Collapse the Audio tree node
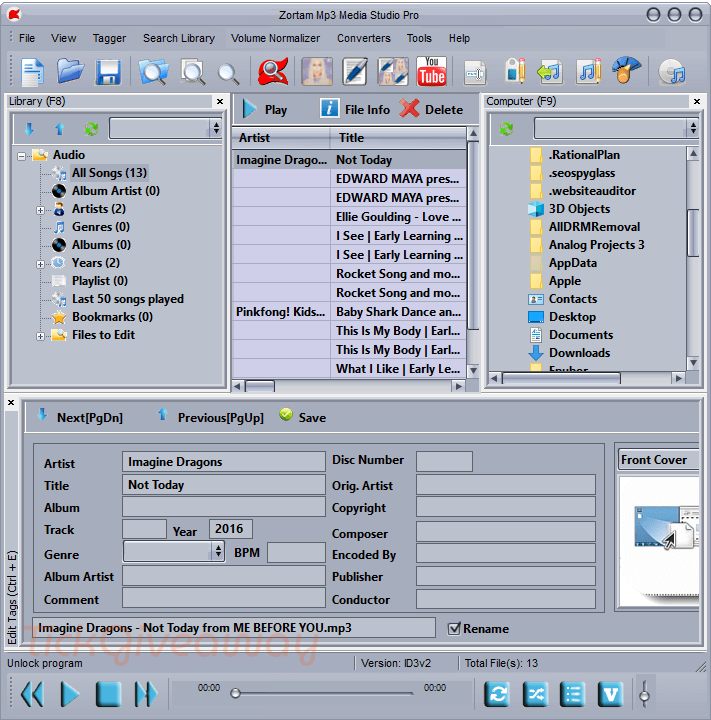 (21, 157)
